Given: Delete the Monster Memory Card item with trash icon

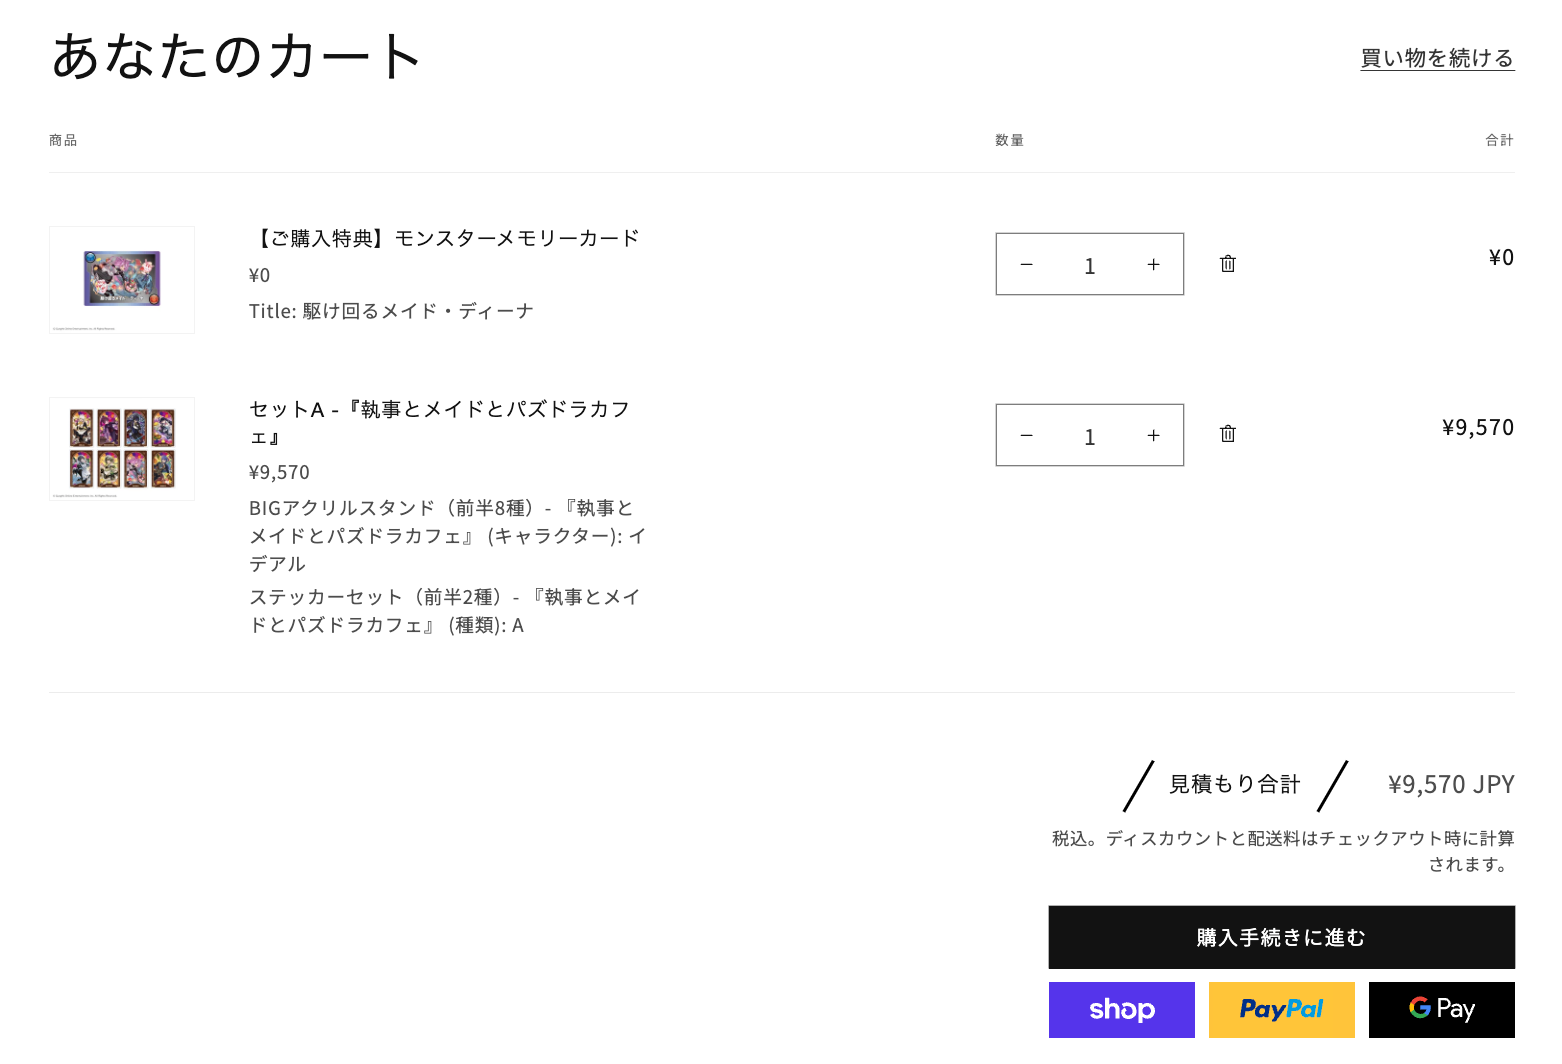Looking at the screenshot, I should [x=1228, y=264].
